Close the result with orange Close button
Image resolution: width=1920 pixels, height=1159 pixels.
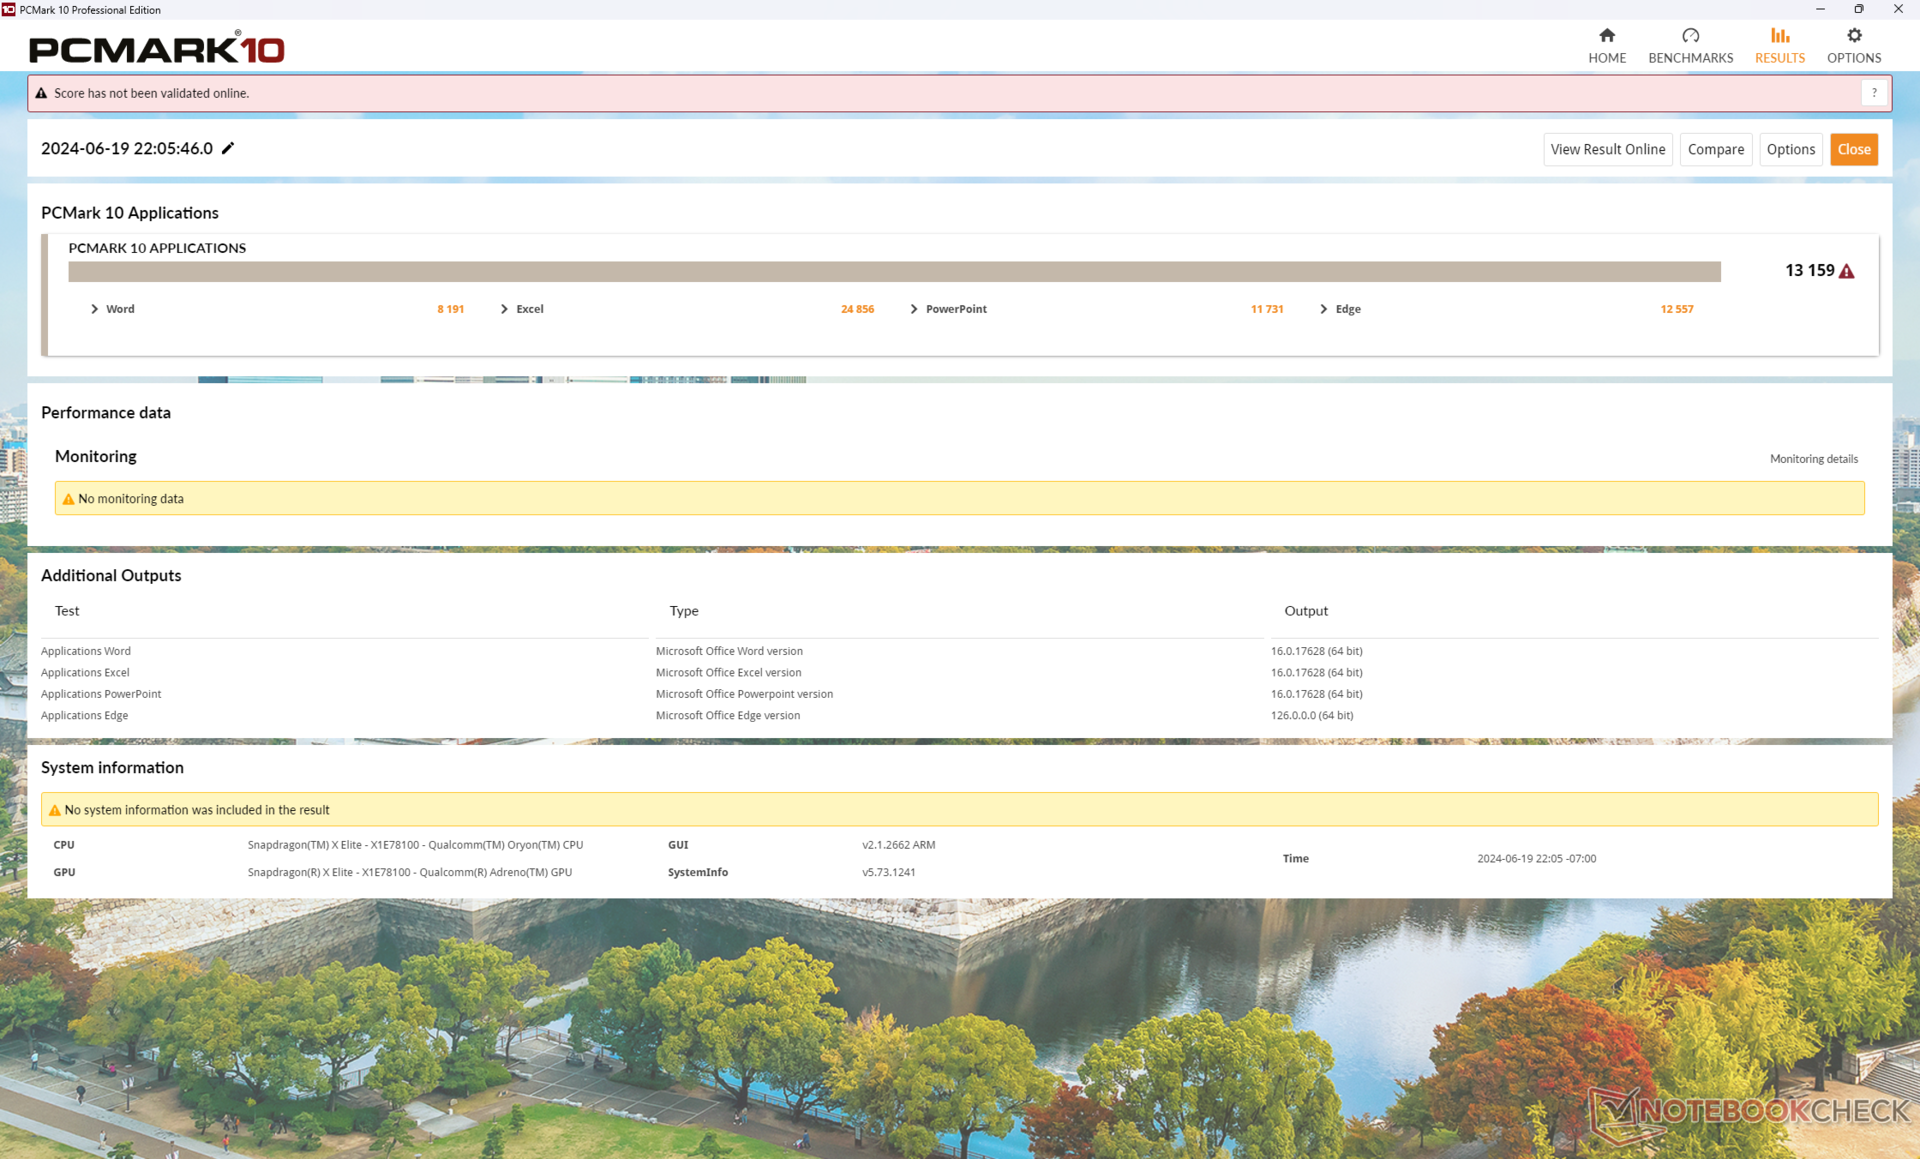pyautogui.click(x=1853, y=149)
